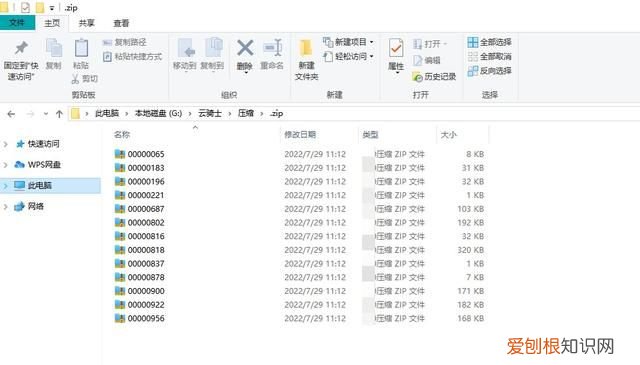The height and width of the screenshot is (365, 640).
Task: Click the zip icon of file 00000900
Action: [x=120, y=291]
